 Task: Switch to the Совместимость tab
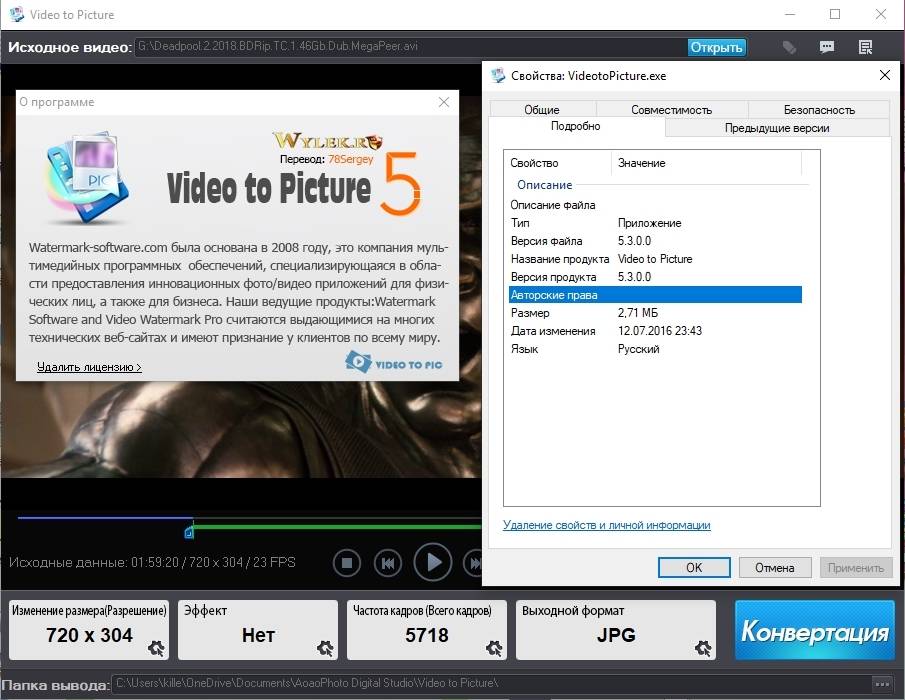671,110
